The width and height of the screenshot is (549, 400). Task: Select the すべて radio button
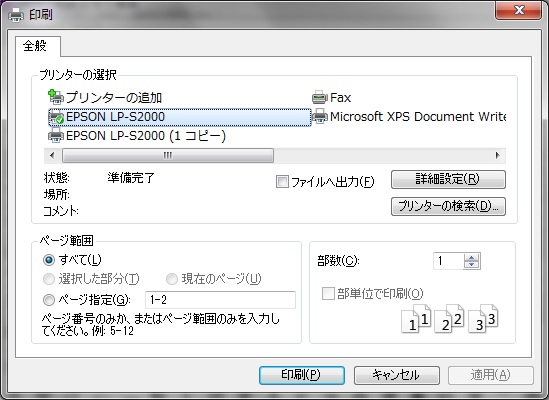(x=49, y=260)
